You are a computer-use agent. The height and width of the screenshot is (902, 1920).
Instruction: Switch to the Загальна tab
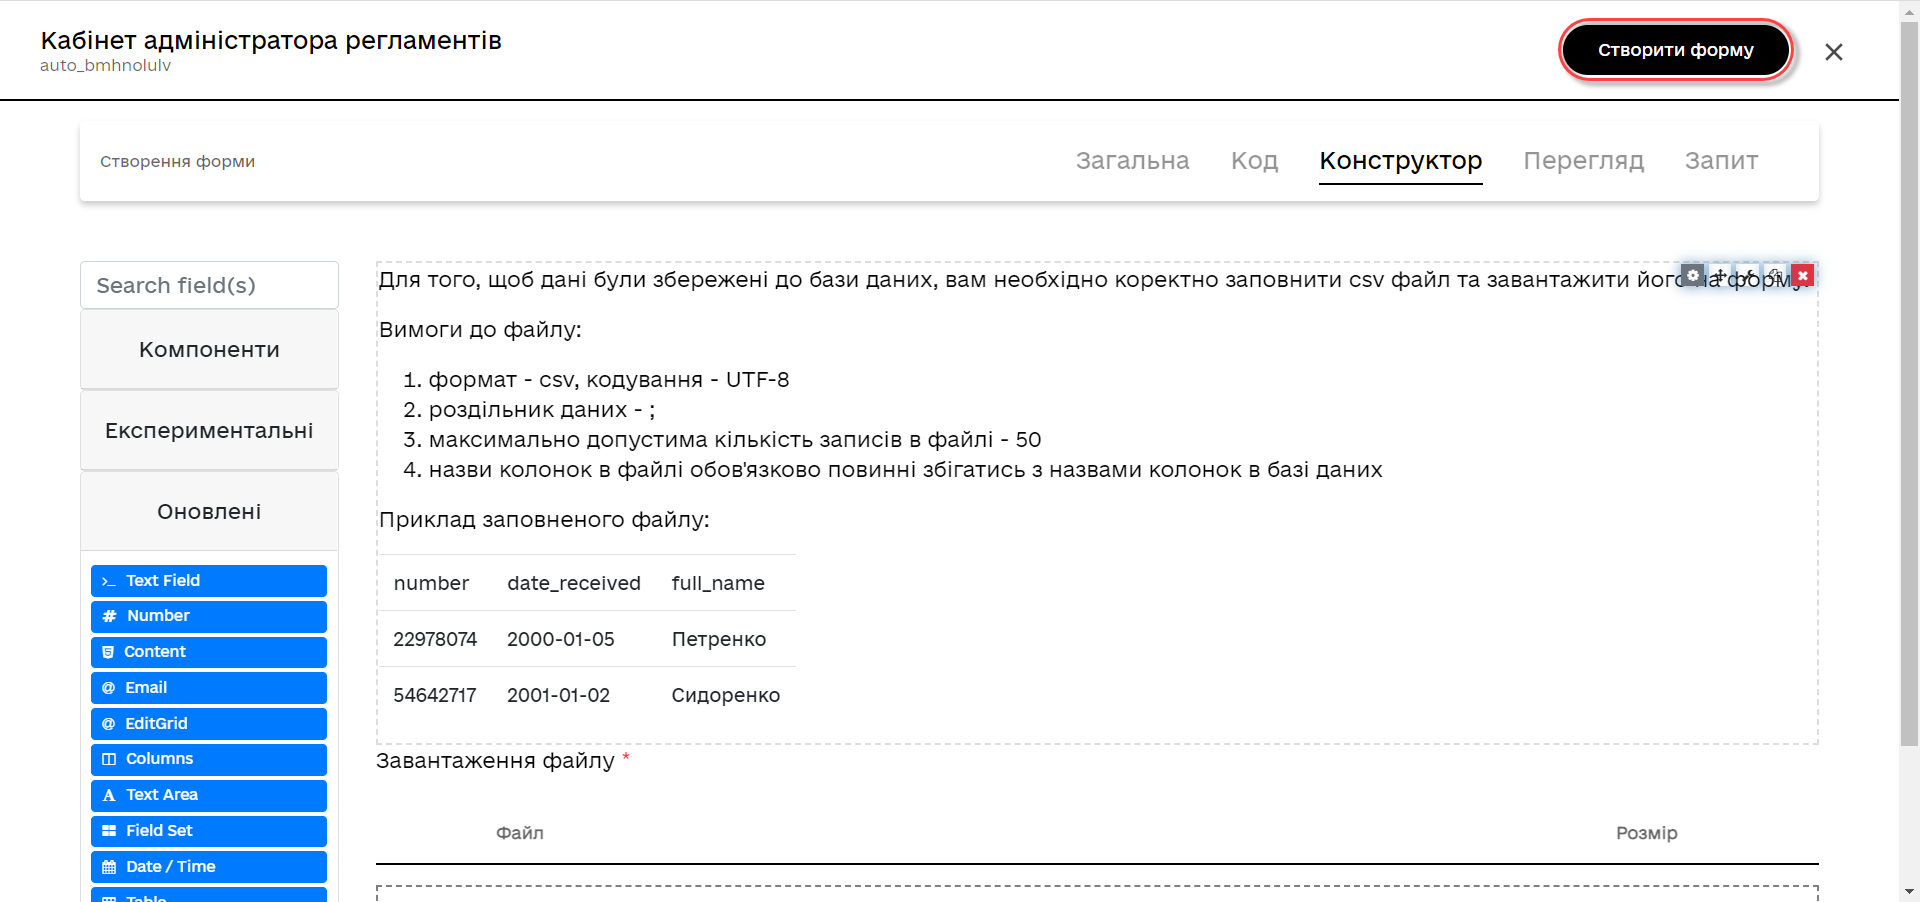tap(1132, 161)
